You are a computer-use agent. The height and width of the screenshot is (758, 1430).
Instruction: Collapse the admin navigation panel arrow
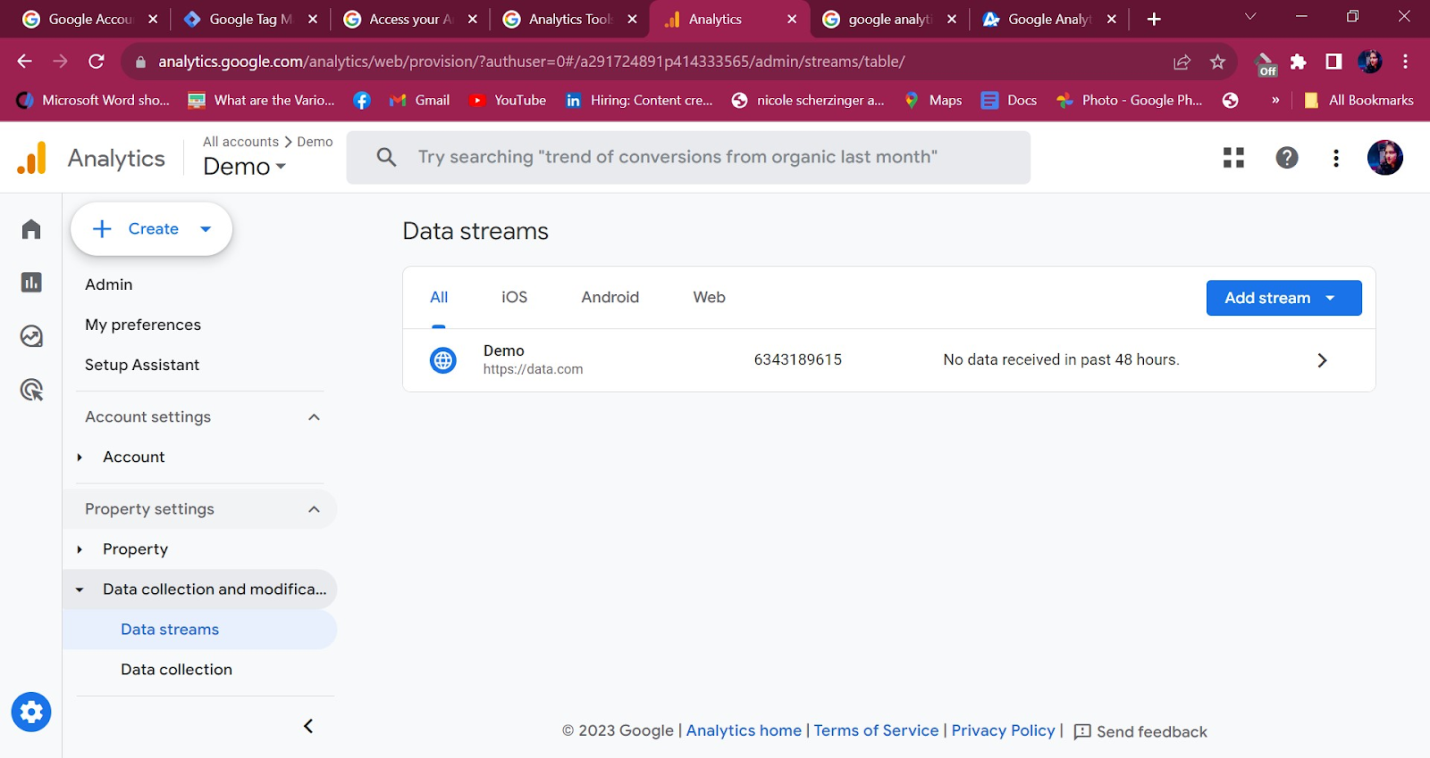pos(308,726)
